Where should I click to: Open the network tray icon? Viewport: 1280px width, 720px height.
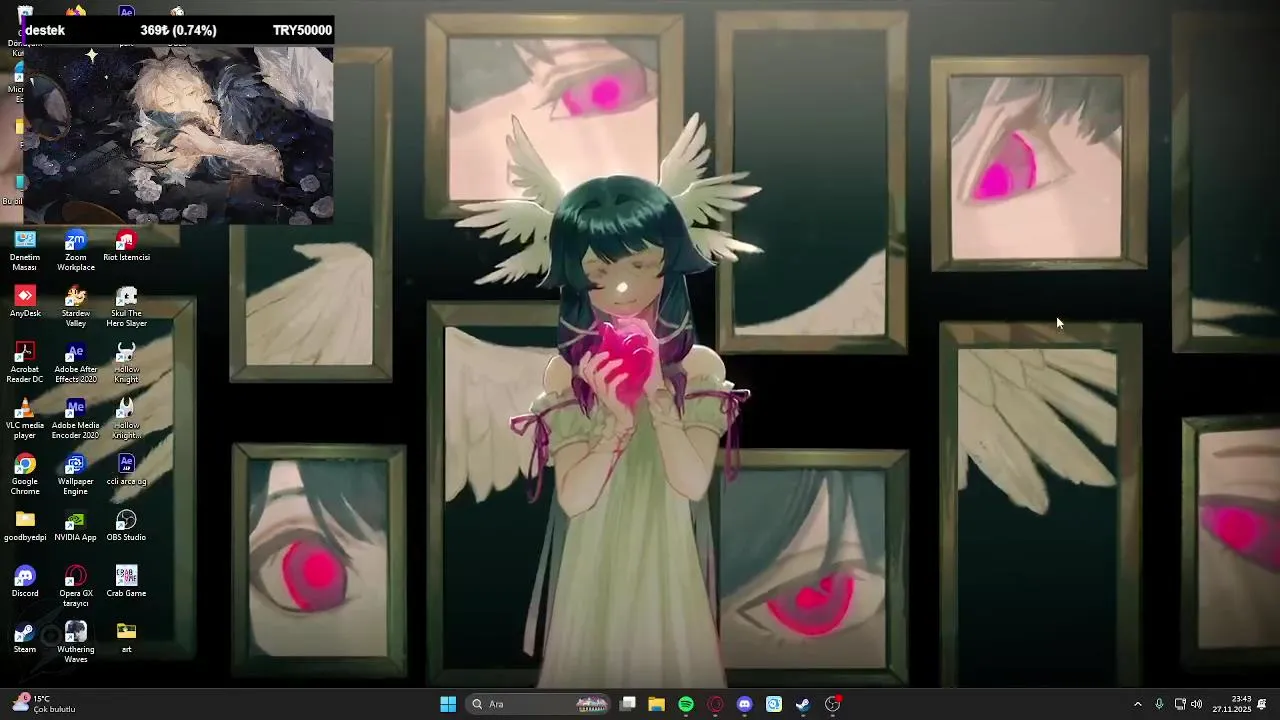(1179, 704)
